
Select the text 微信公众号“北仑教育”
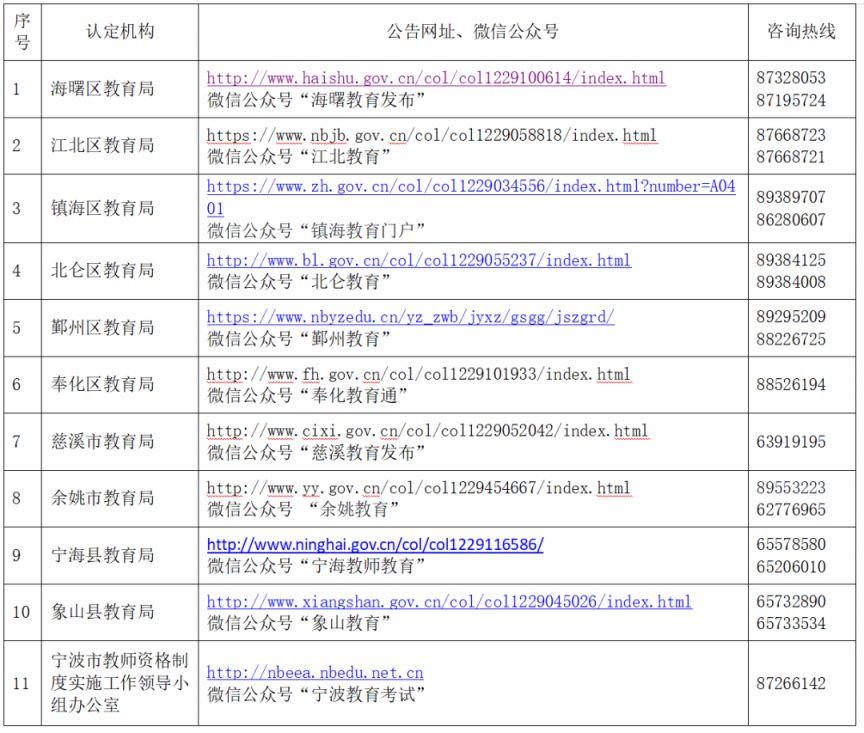(x=299, y=282)
